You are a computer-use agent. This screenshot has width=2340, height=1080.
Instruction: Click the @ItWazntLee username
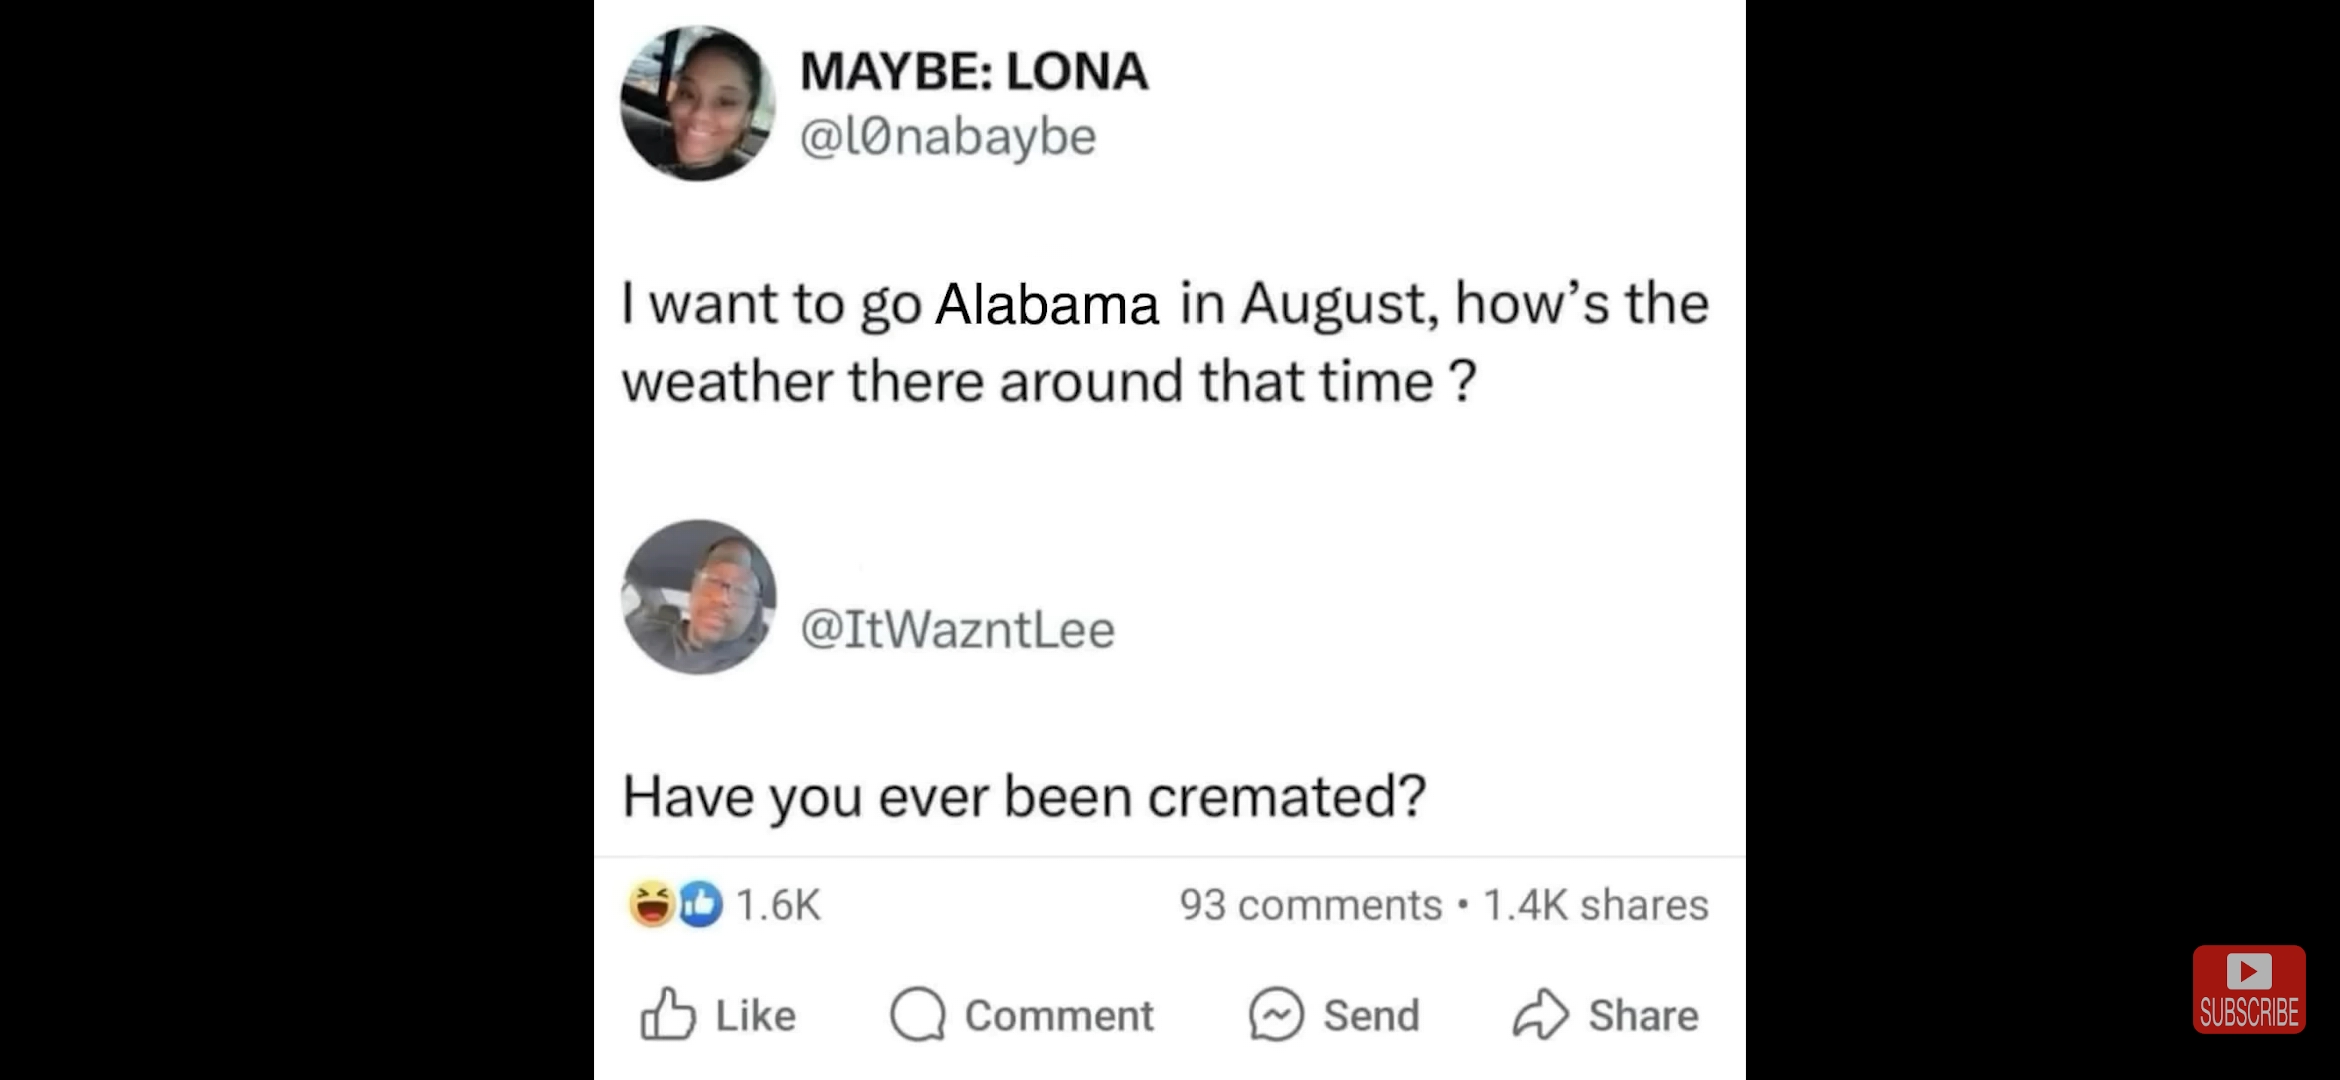957,629
